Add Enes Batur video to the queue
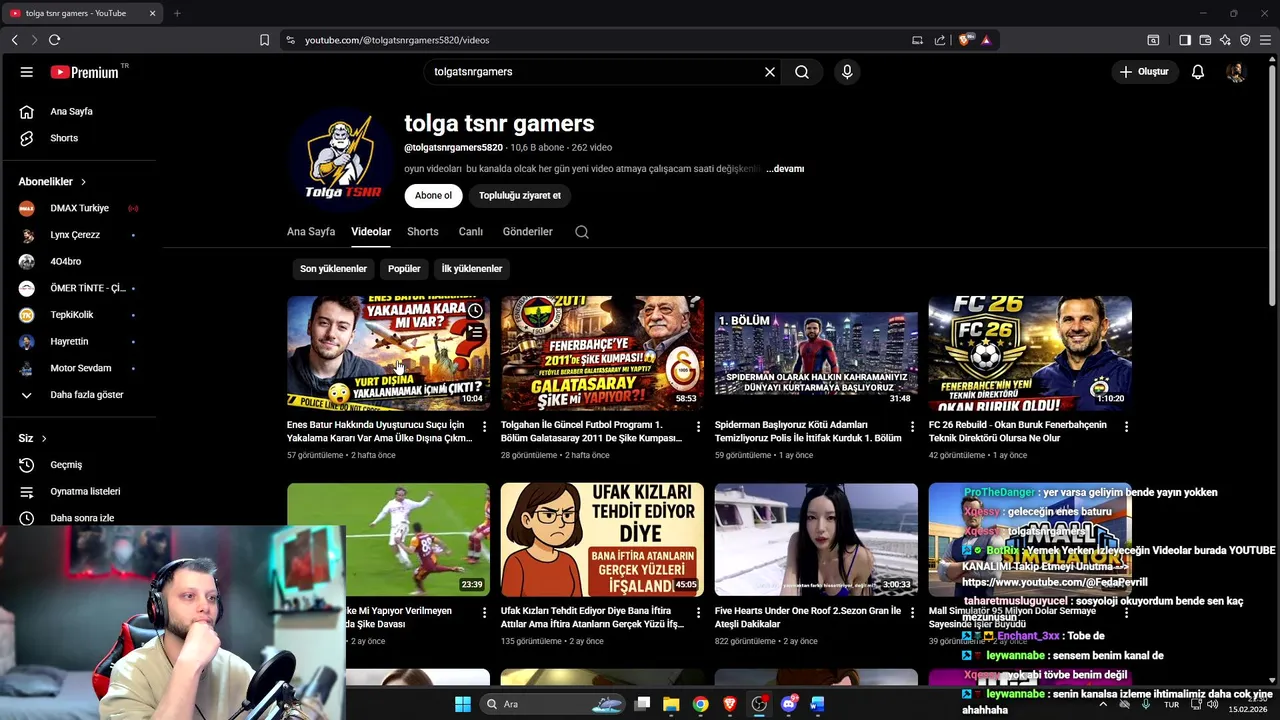The image size is (1280, 720). (x=475, y=333)
